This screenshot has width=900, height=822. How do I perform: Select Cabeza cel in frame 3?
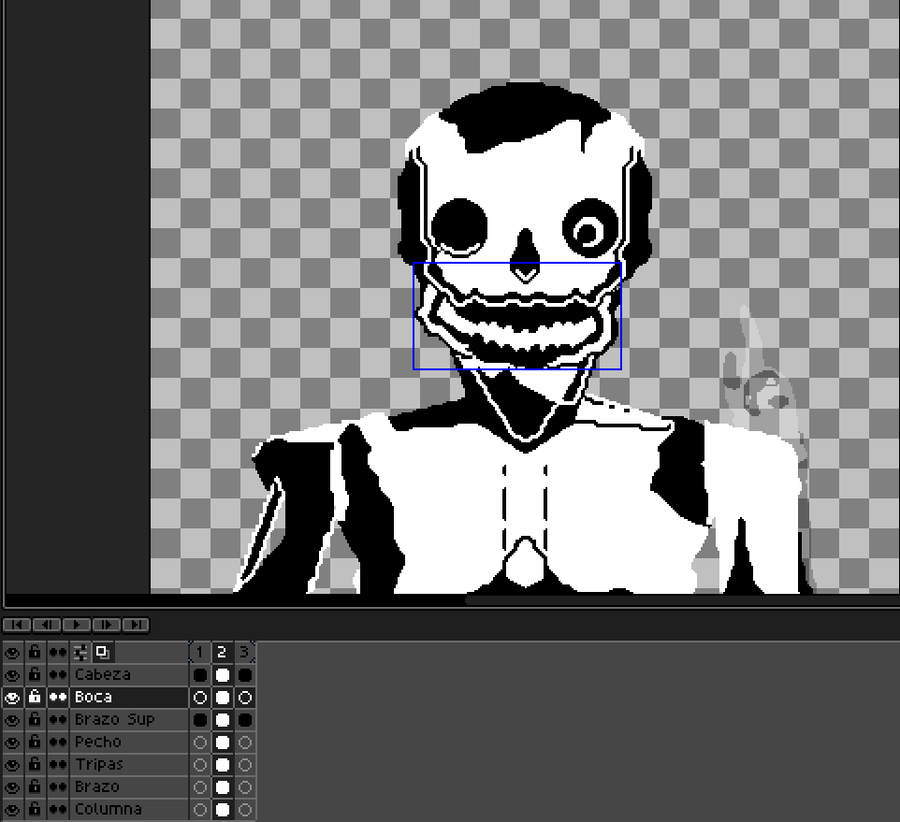point(245,674)
